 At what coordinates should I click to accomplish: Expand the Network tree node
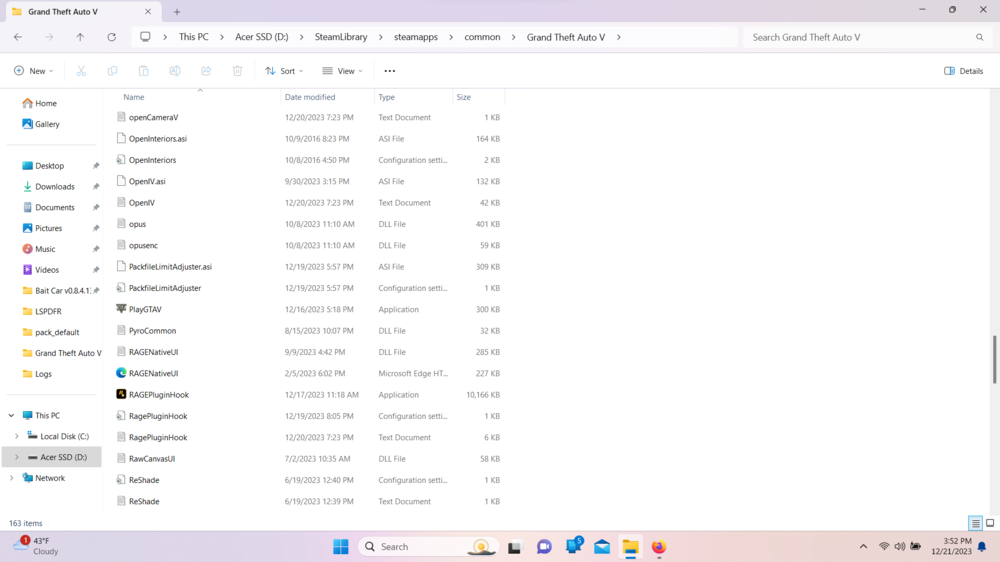[x=11, y=478]
